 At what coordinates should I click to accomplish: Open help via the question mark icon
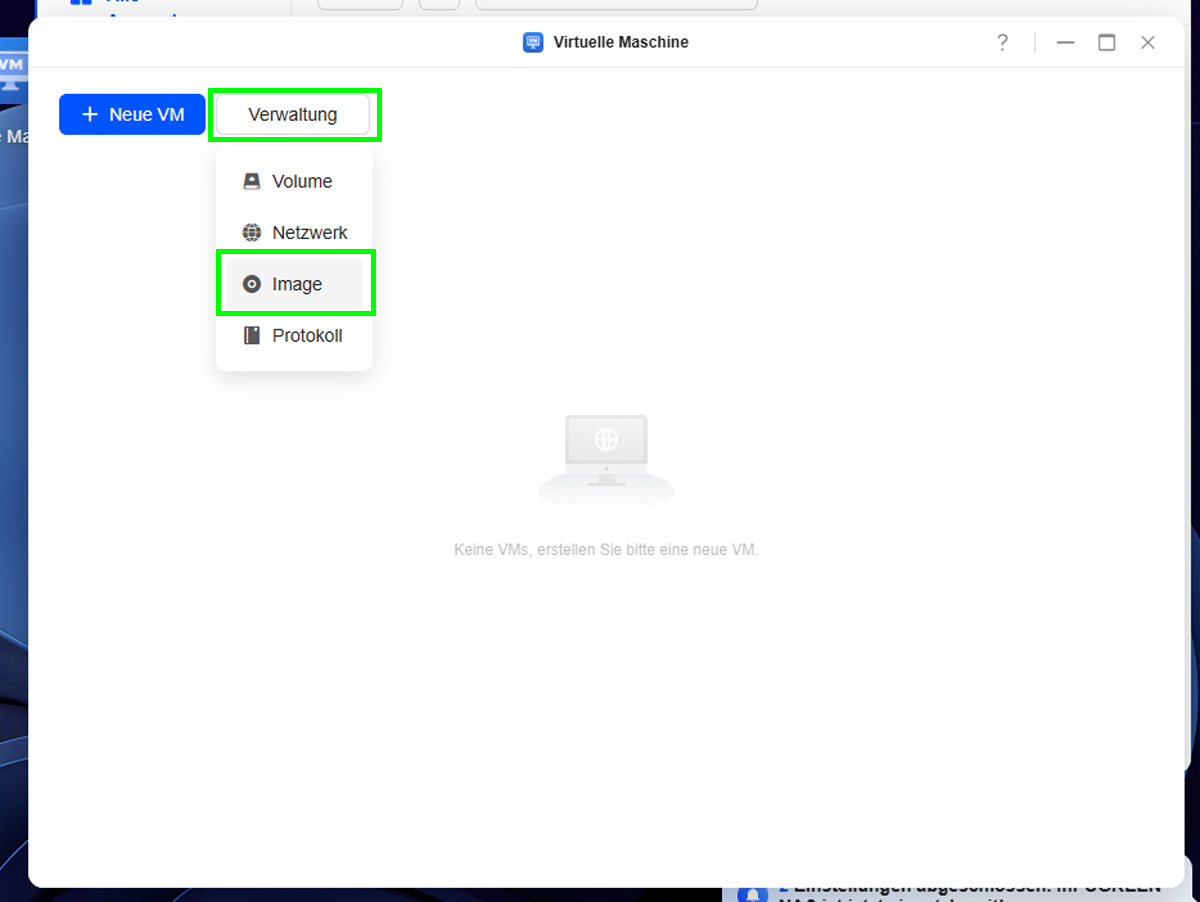(x=1002, y=42)
